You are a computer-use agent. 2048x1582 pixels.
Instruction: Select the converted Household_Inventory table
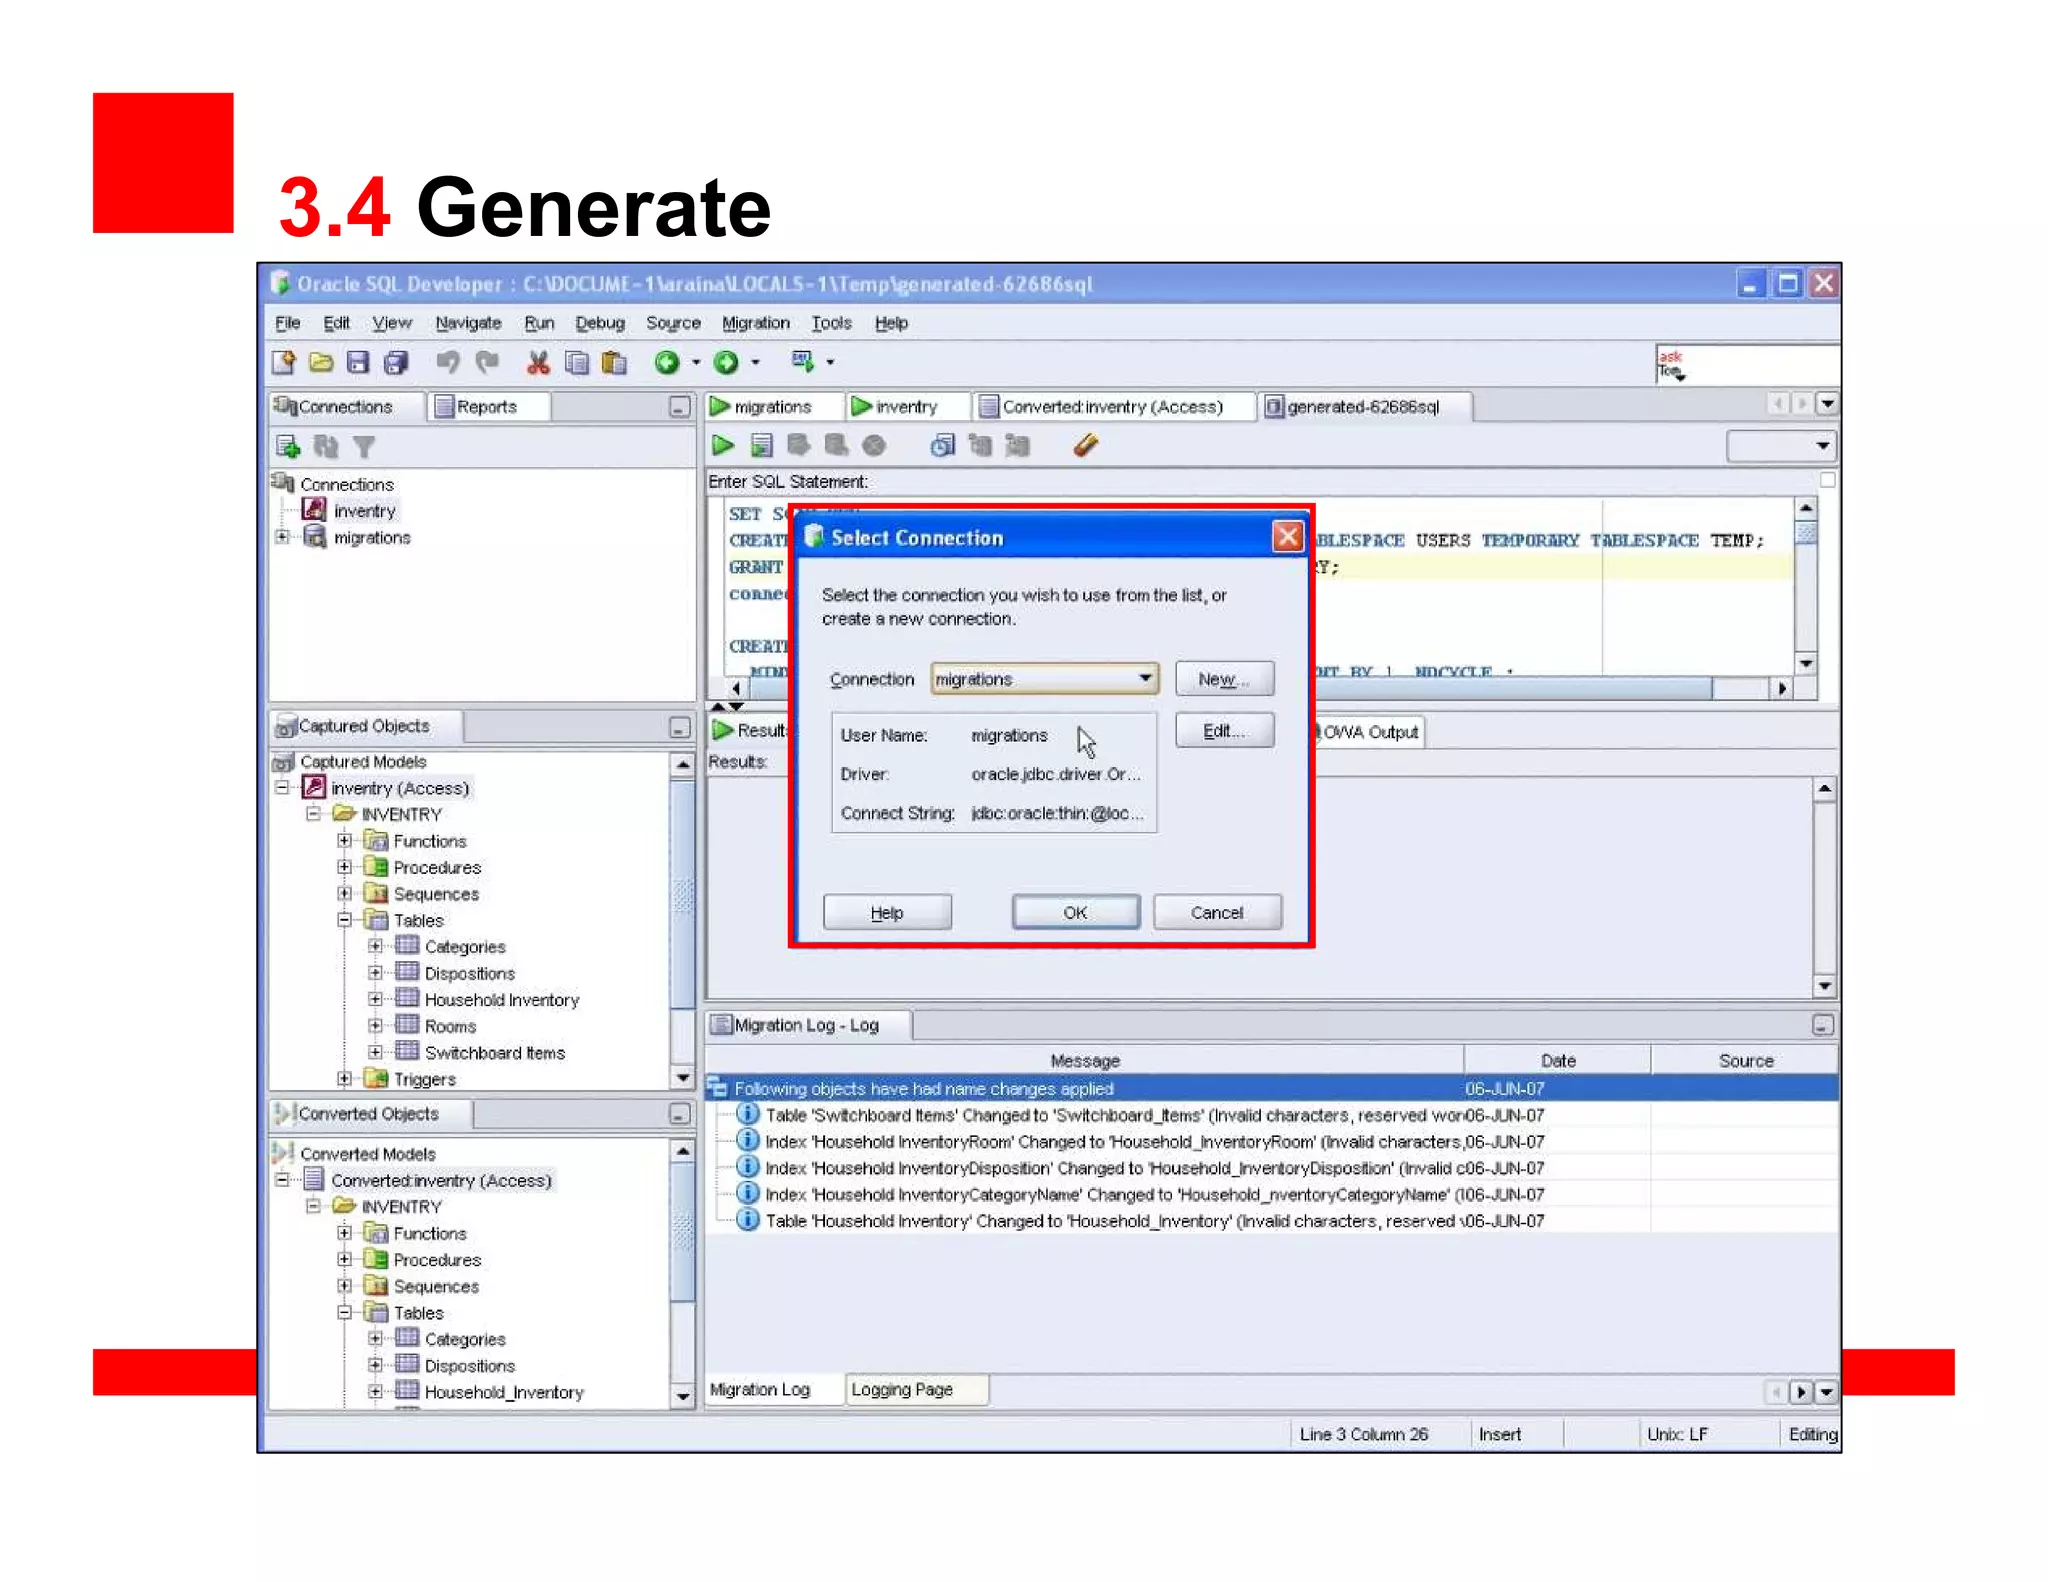click(x=503, y=1391)
